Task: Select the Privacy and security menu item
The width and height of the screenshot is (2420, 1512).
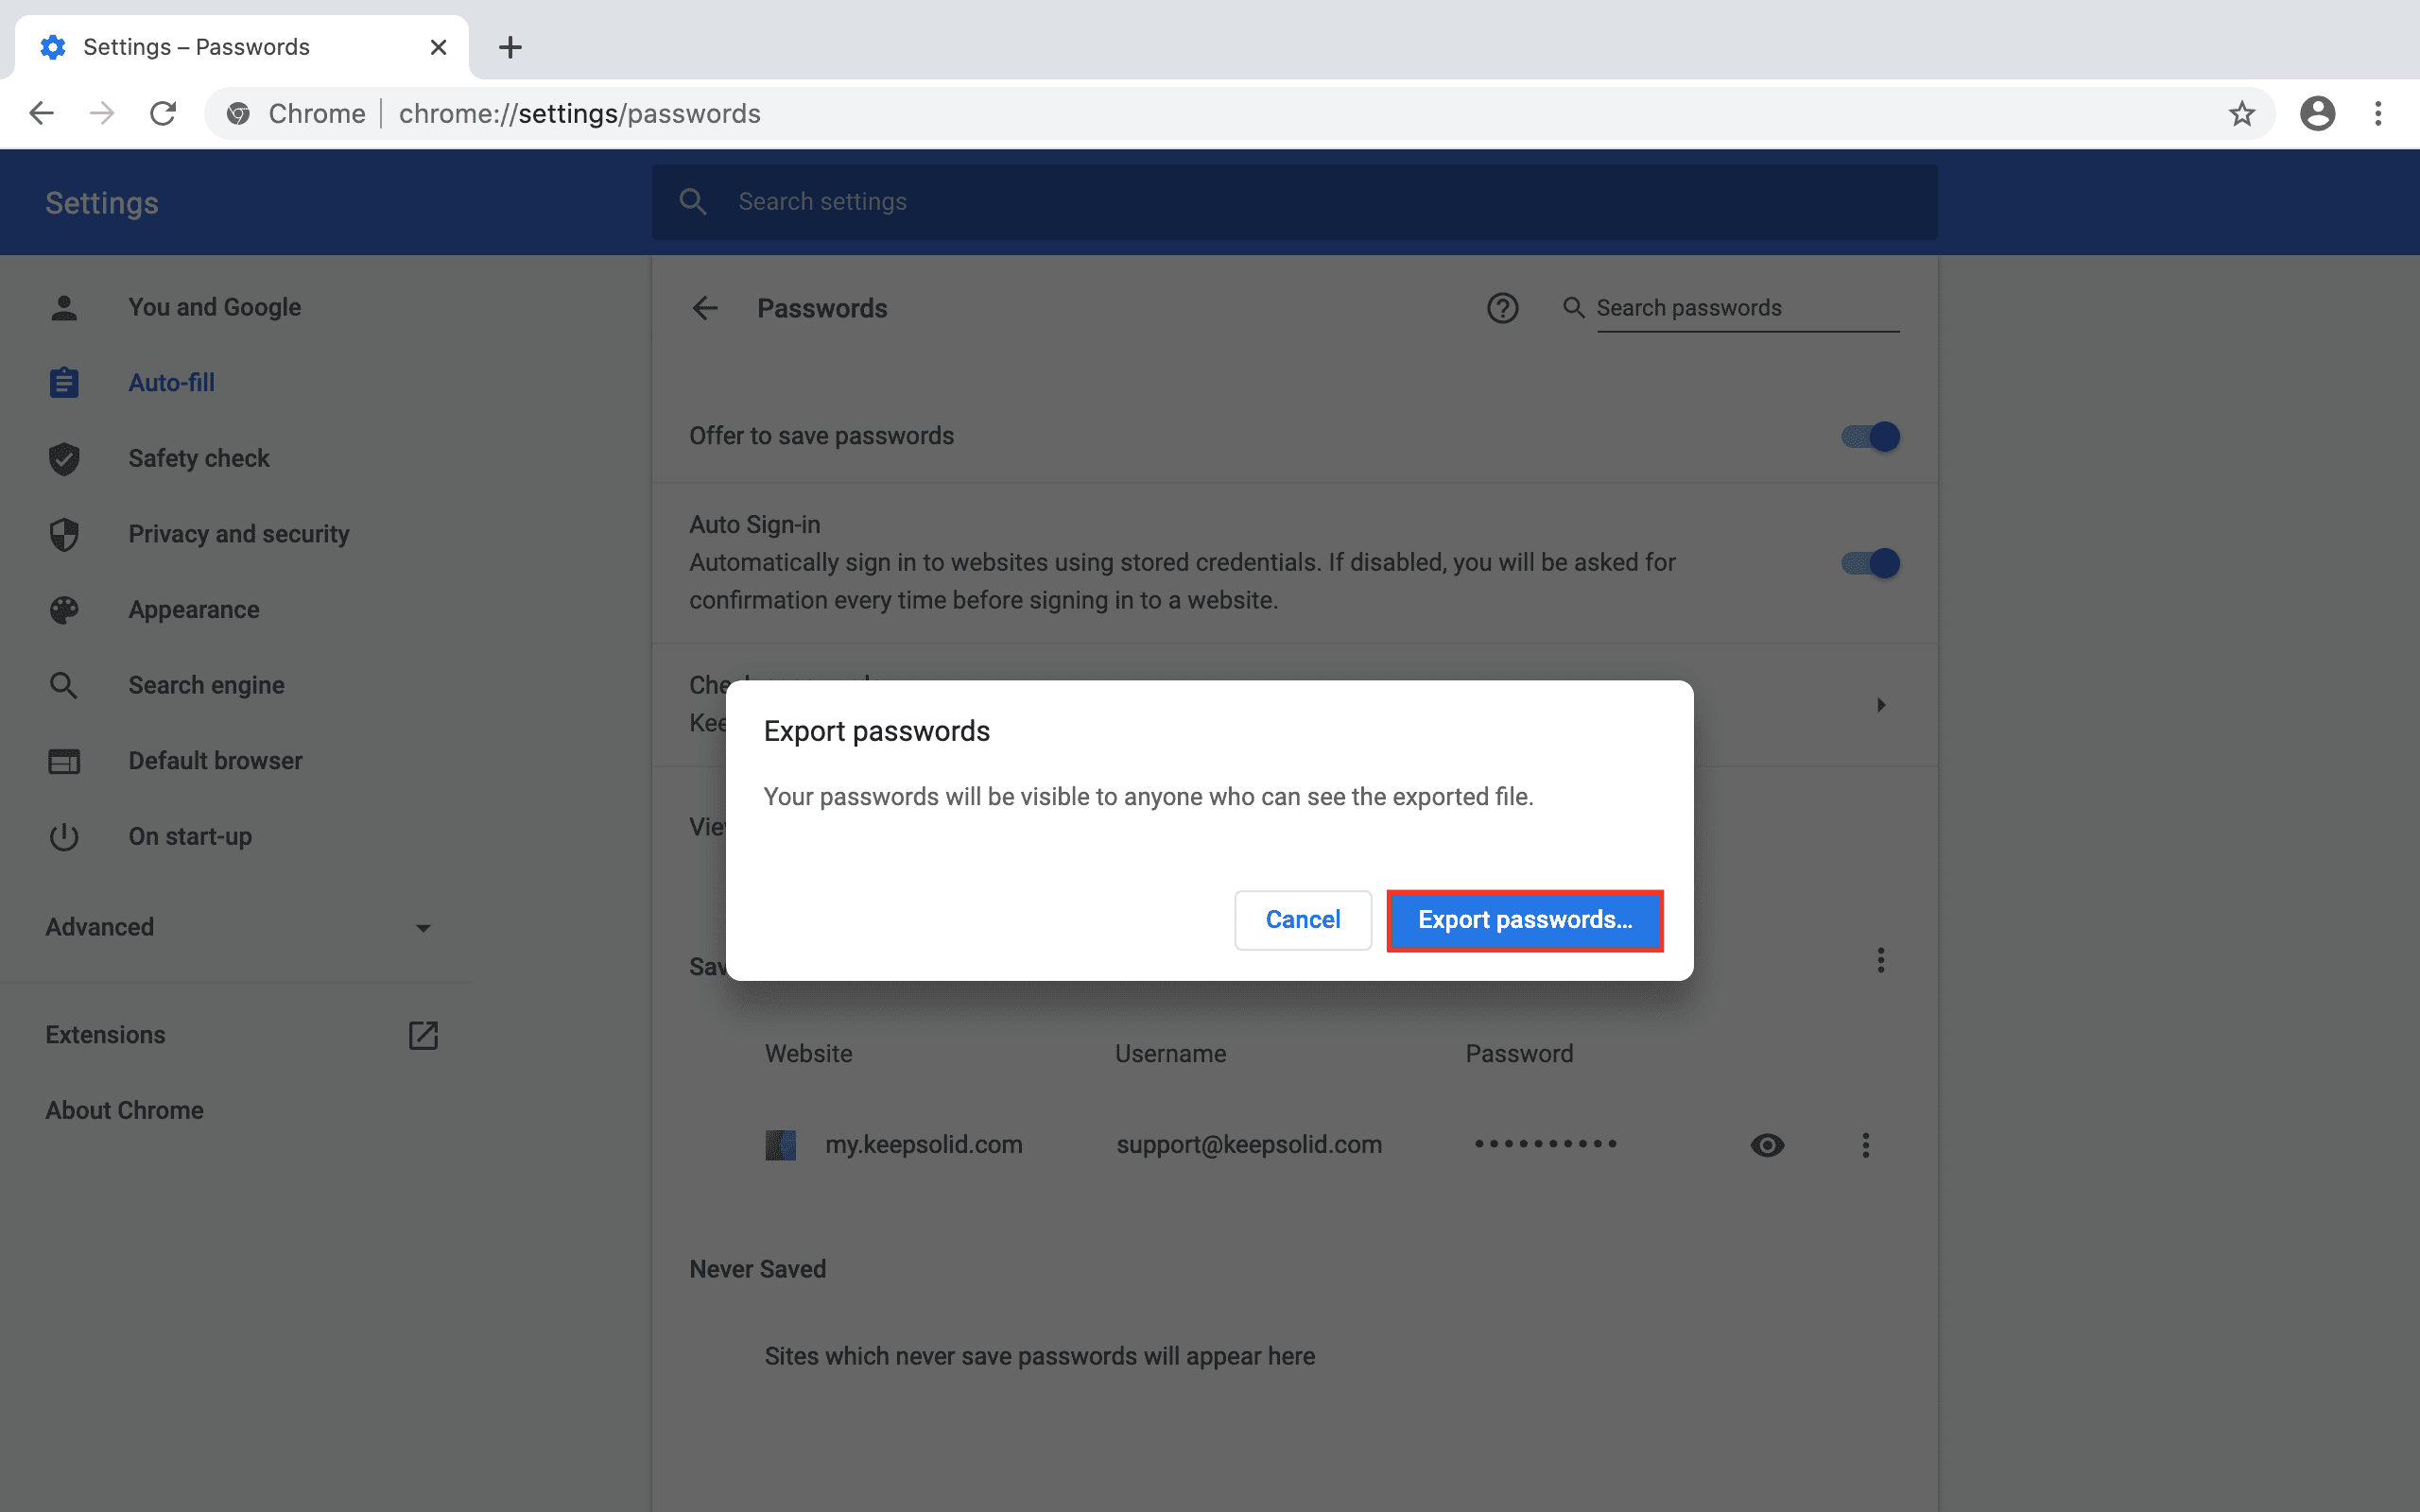Action: click(238, 535)
